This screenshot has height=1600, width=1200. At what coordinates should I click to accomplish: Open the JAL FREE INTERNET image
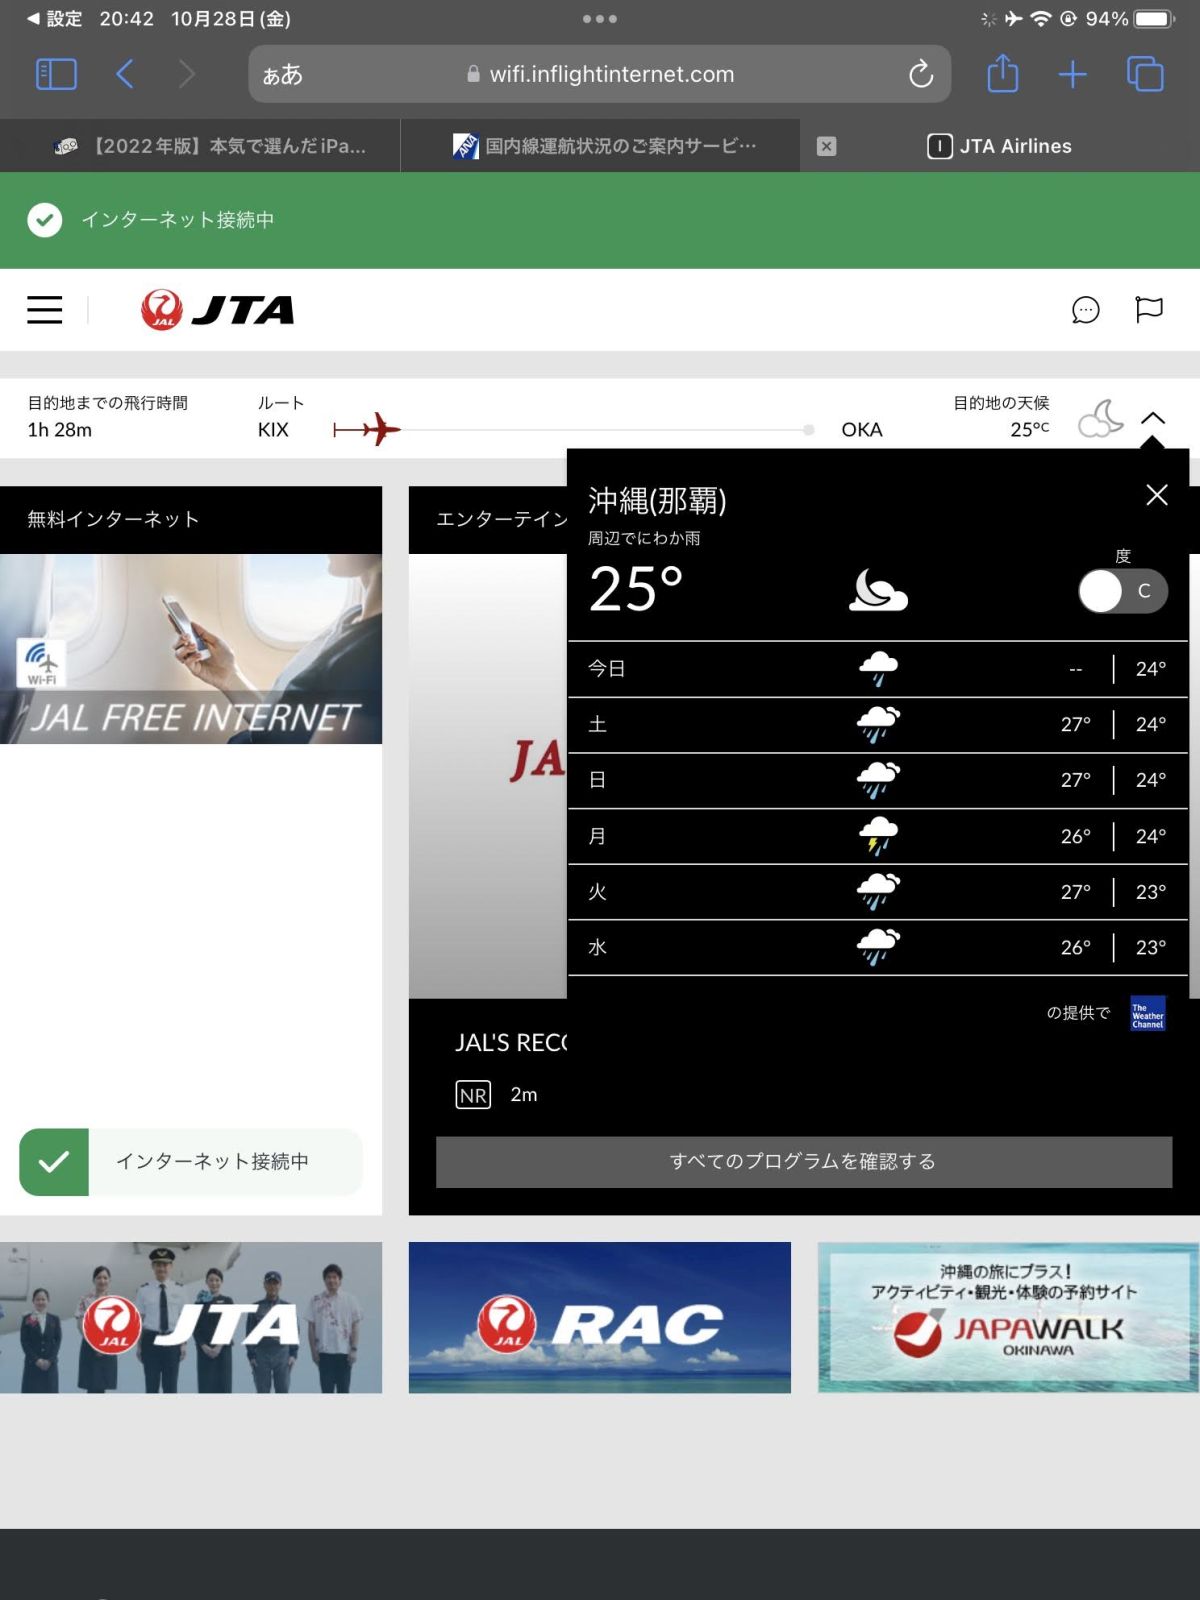(x=191, y=649)
